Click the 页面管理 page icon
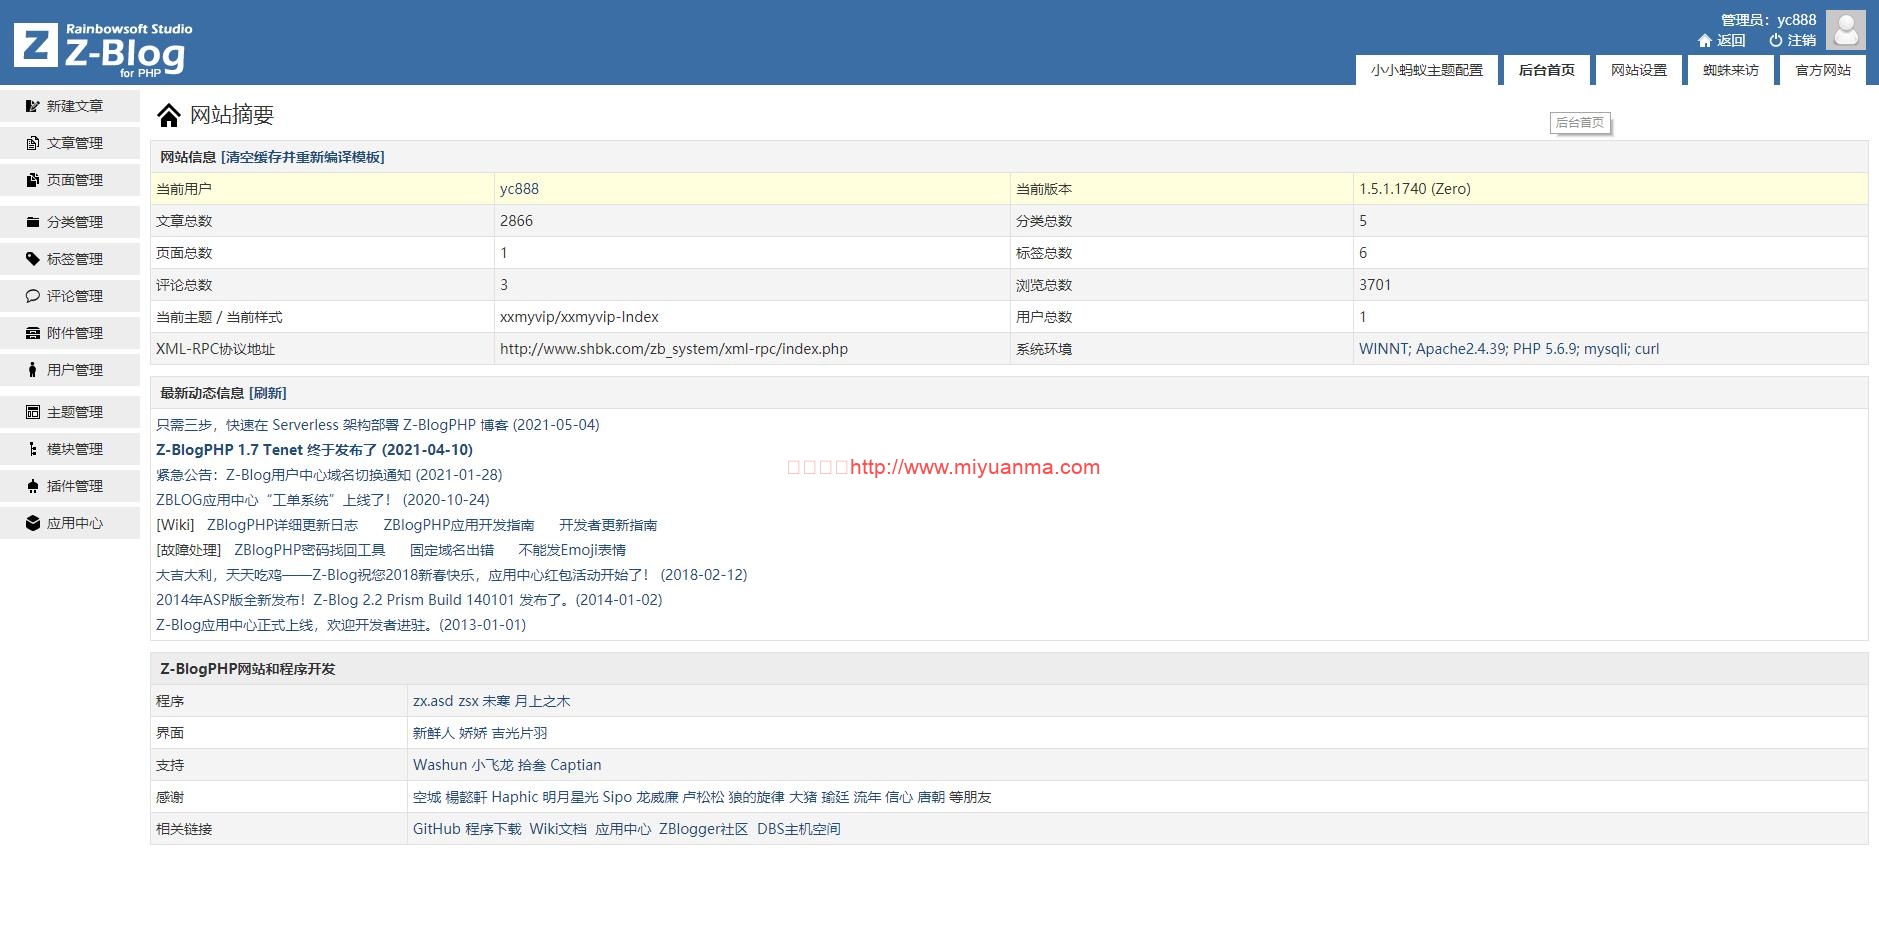 tap(33, 180)
